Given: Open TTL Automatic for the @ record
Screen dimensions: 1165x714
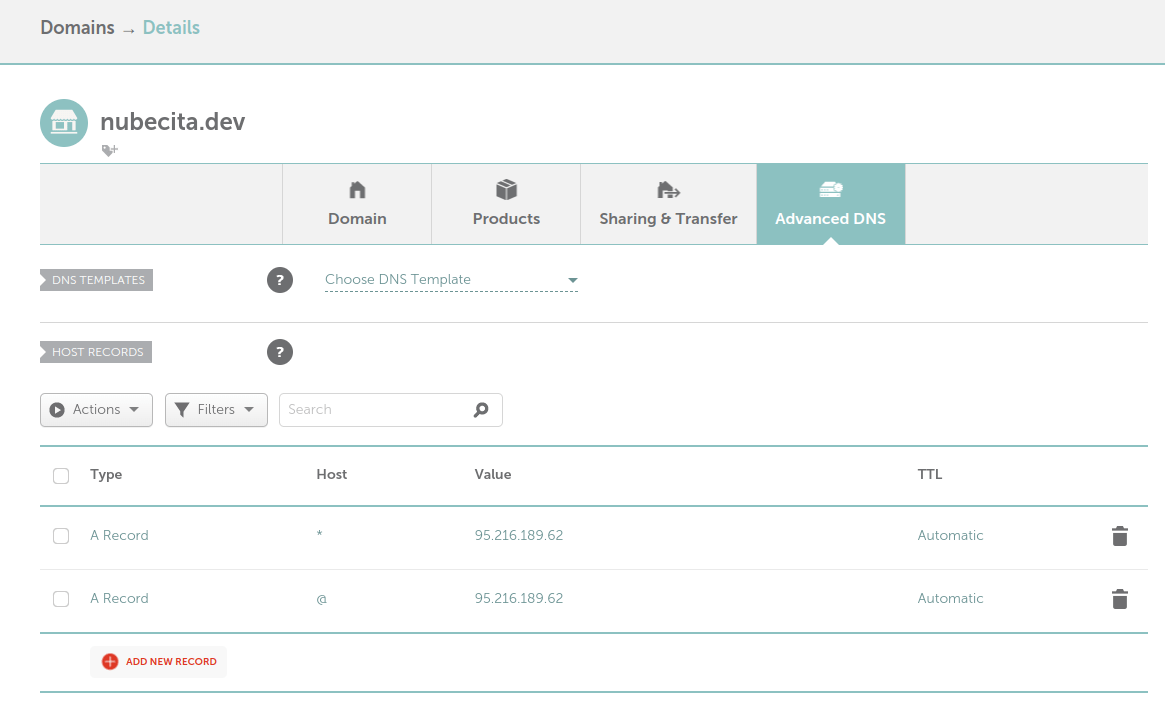Looking at the screenshot, I should point(950,598).
